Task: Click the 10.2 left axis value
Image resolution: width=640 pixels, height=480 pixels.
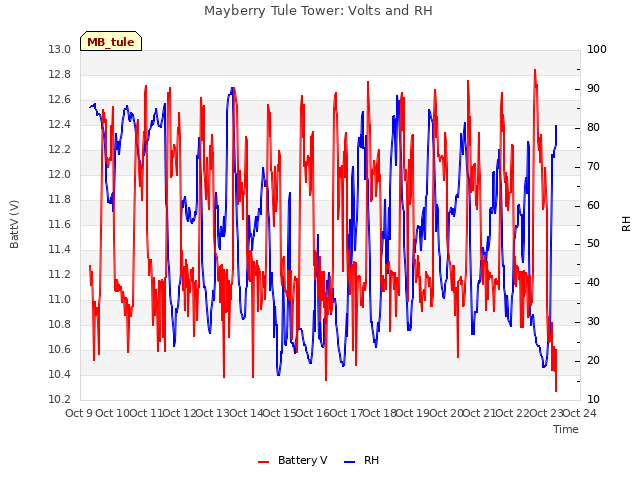Action: [x=59, y=400]
